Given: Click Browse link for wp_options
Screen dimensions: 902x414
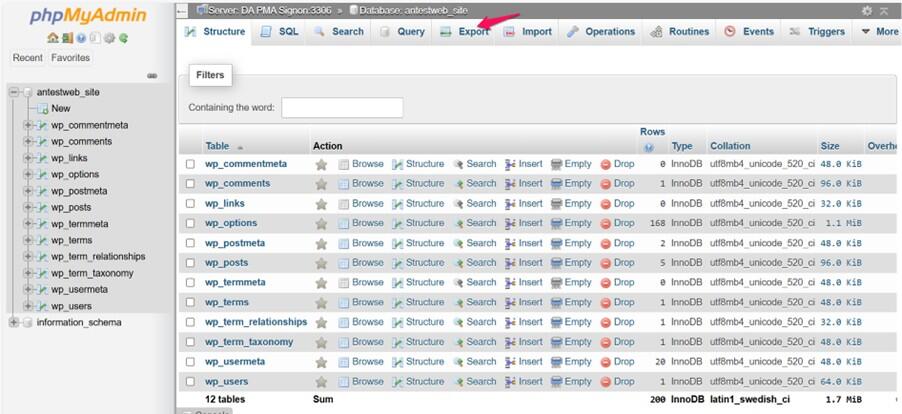Looking at the screenshot, I should [x=368, y=223].
